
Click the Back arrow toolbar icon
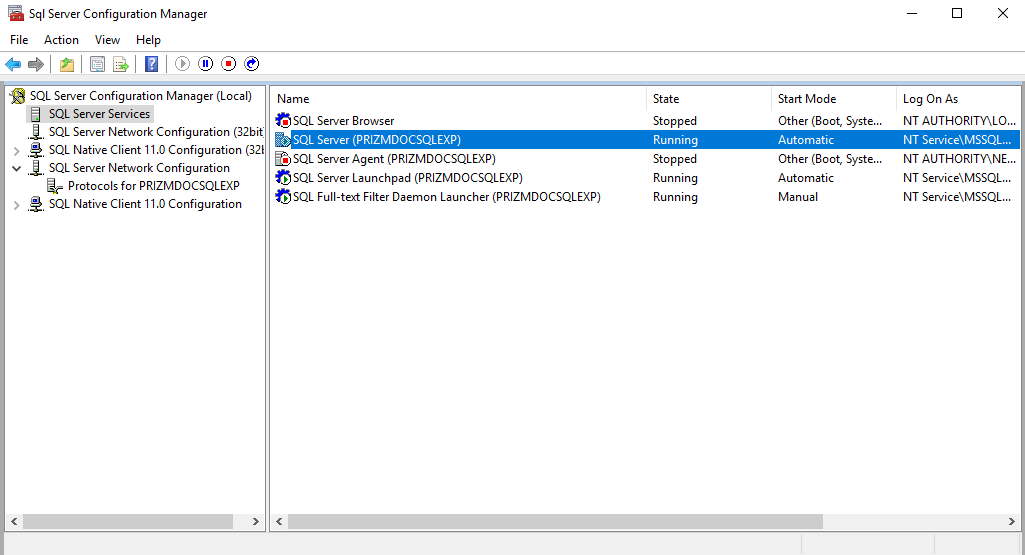13,64
